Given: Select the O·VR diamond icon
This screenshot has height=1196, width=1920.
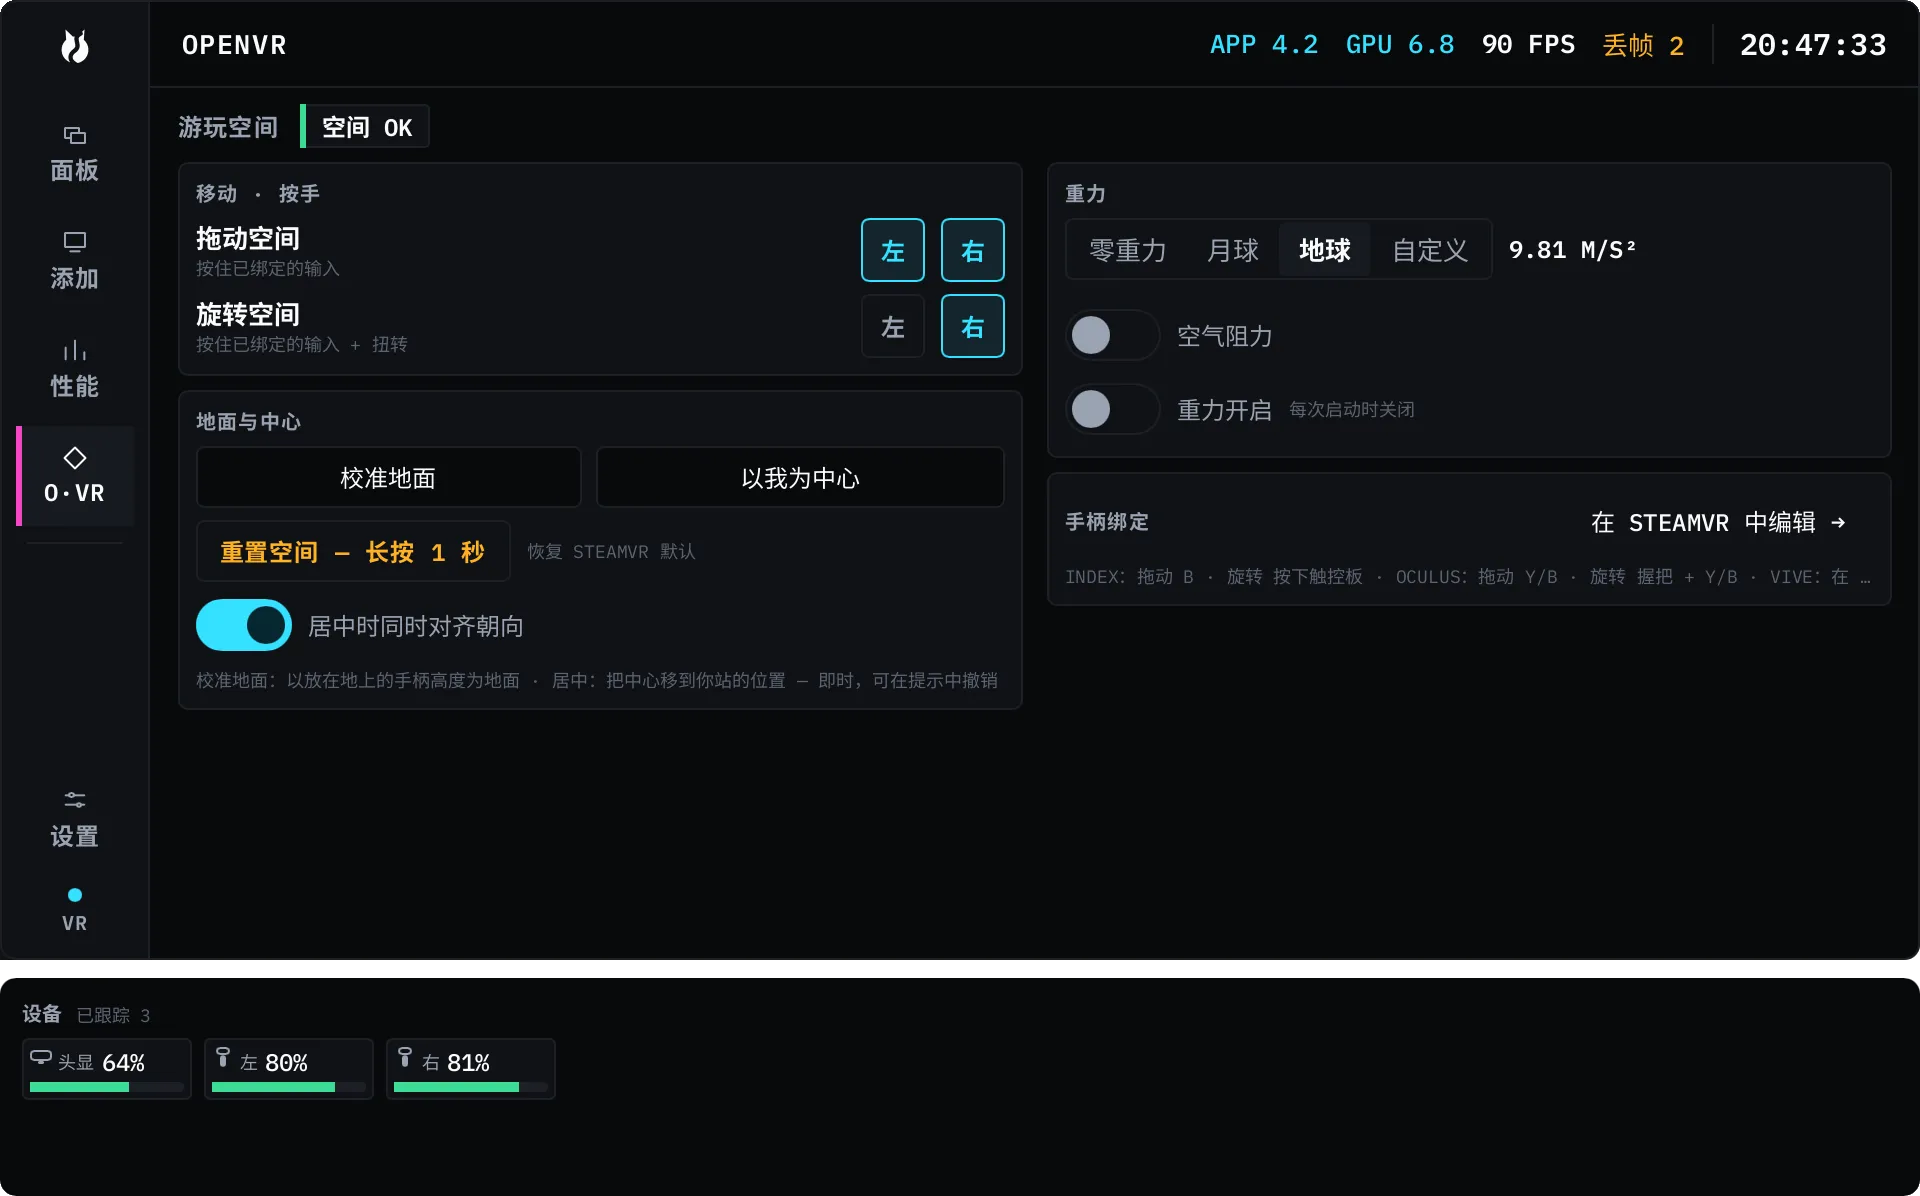Looking at the screenshot, I should [x=75, y=458].
